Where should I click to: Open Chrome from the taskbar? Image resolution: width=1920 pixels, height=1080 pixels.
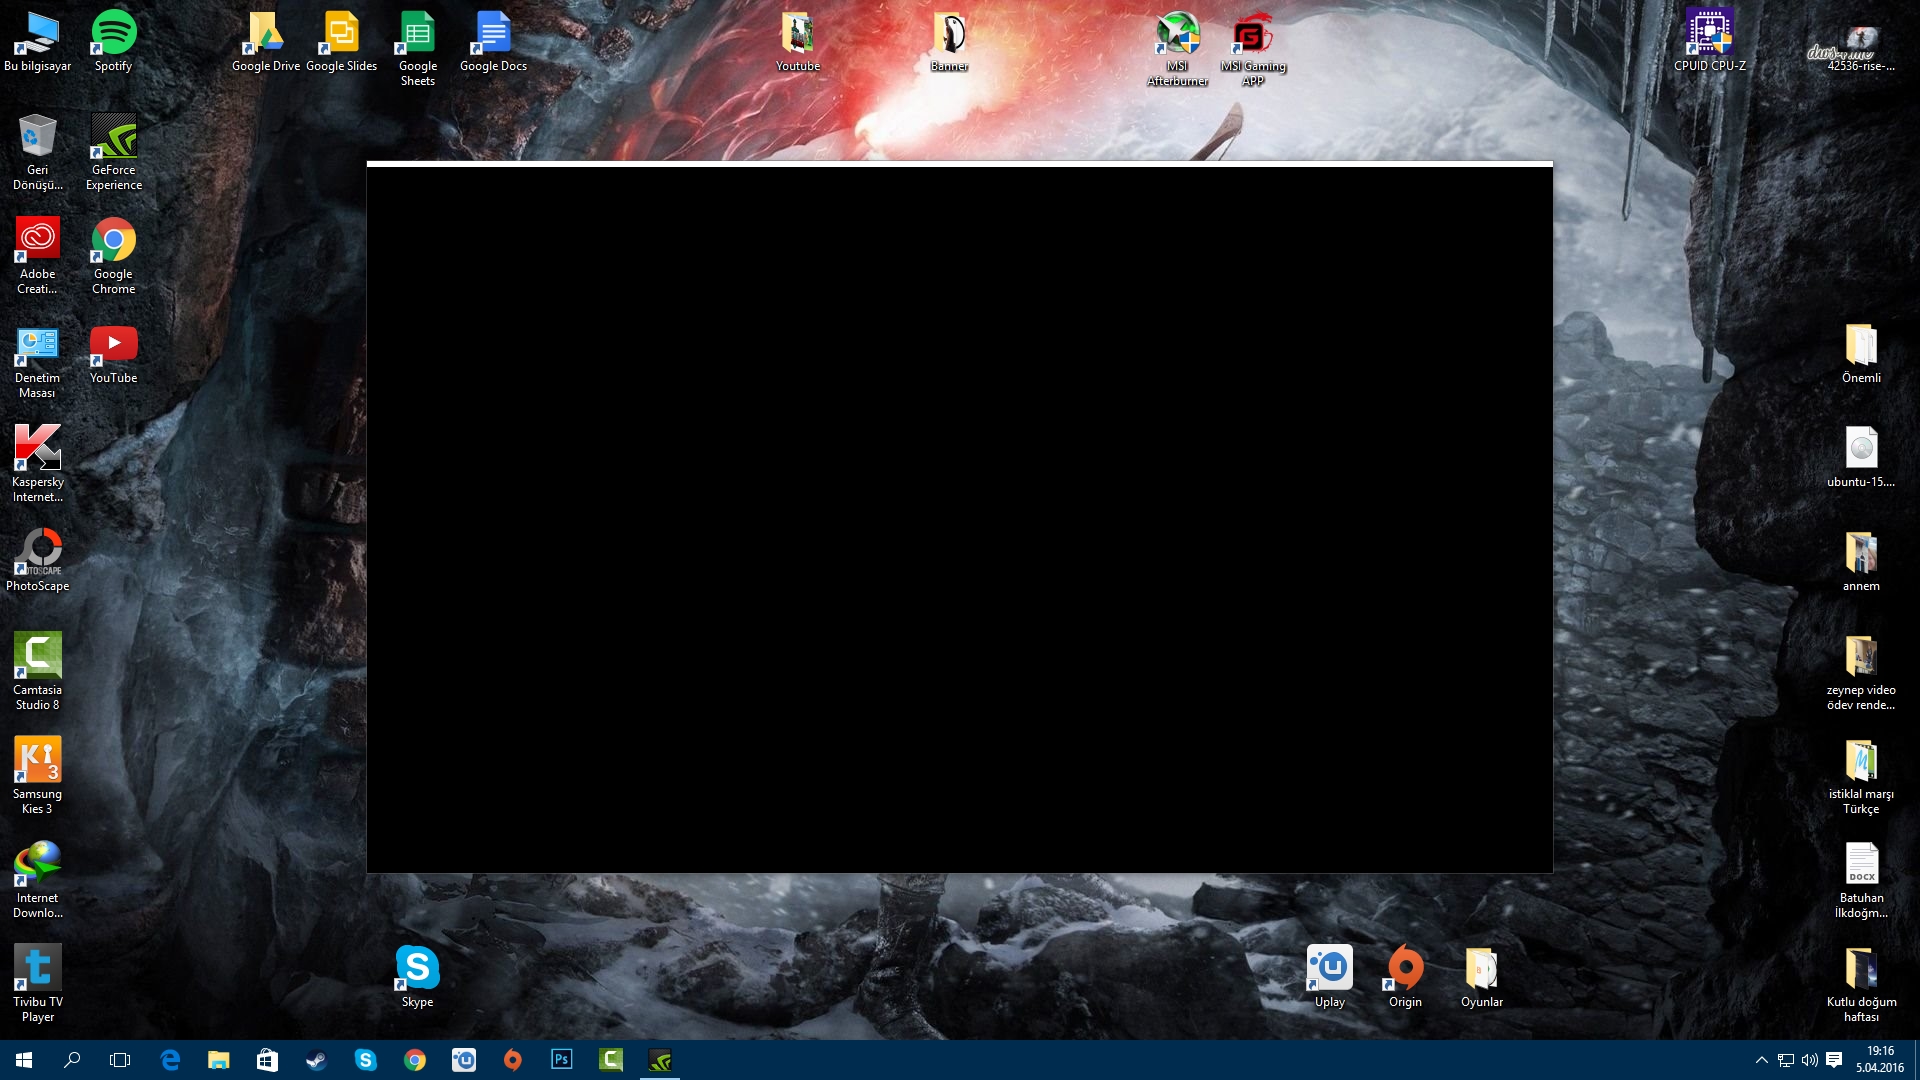(414, 1060)
